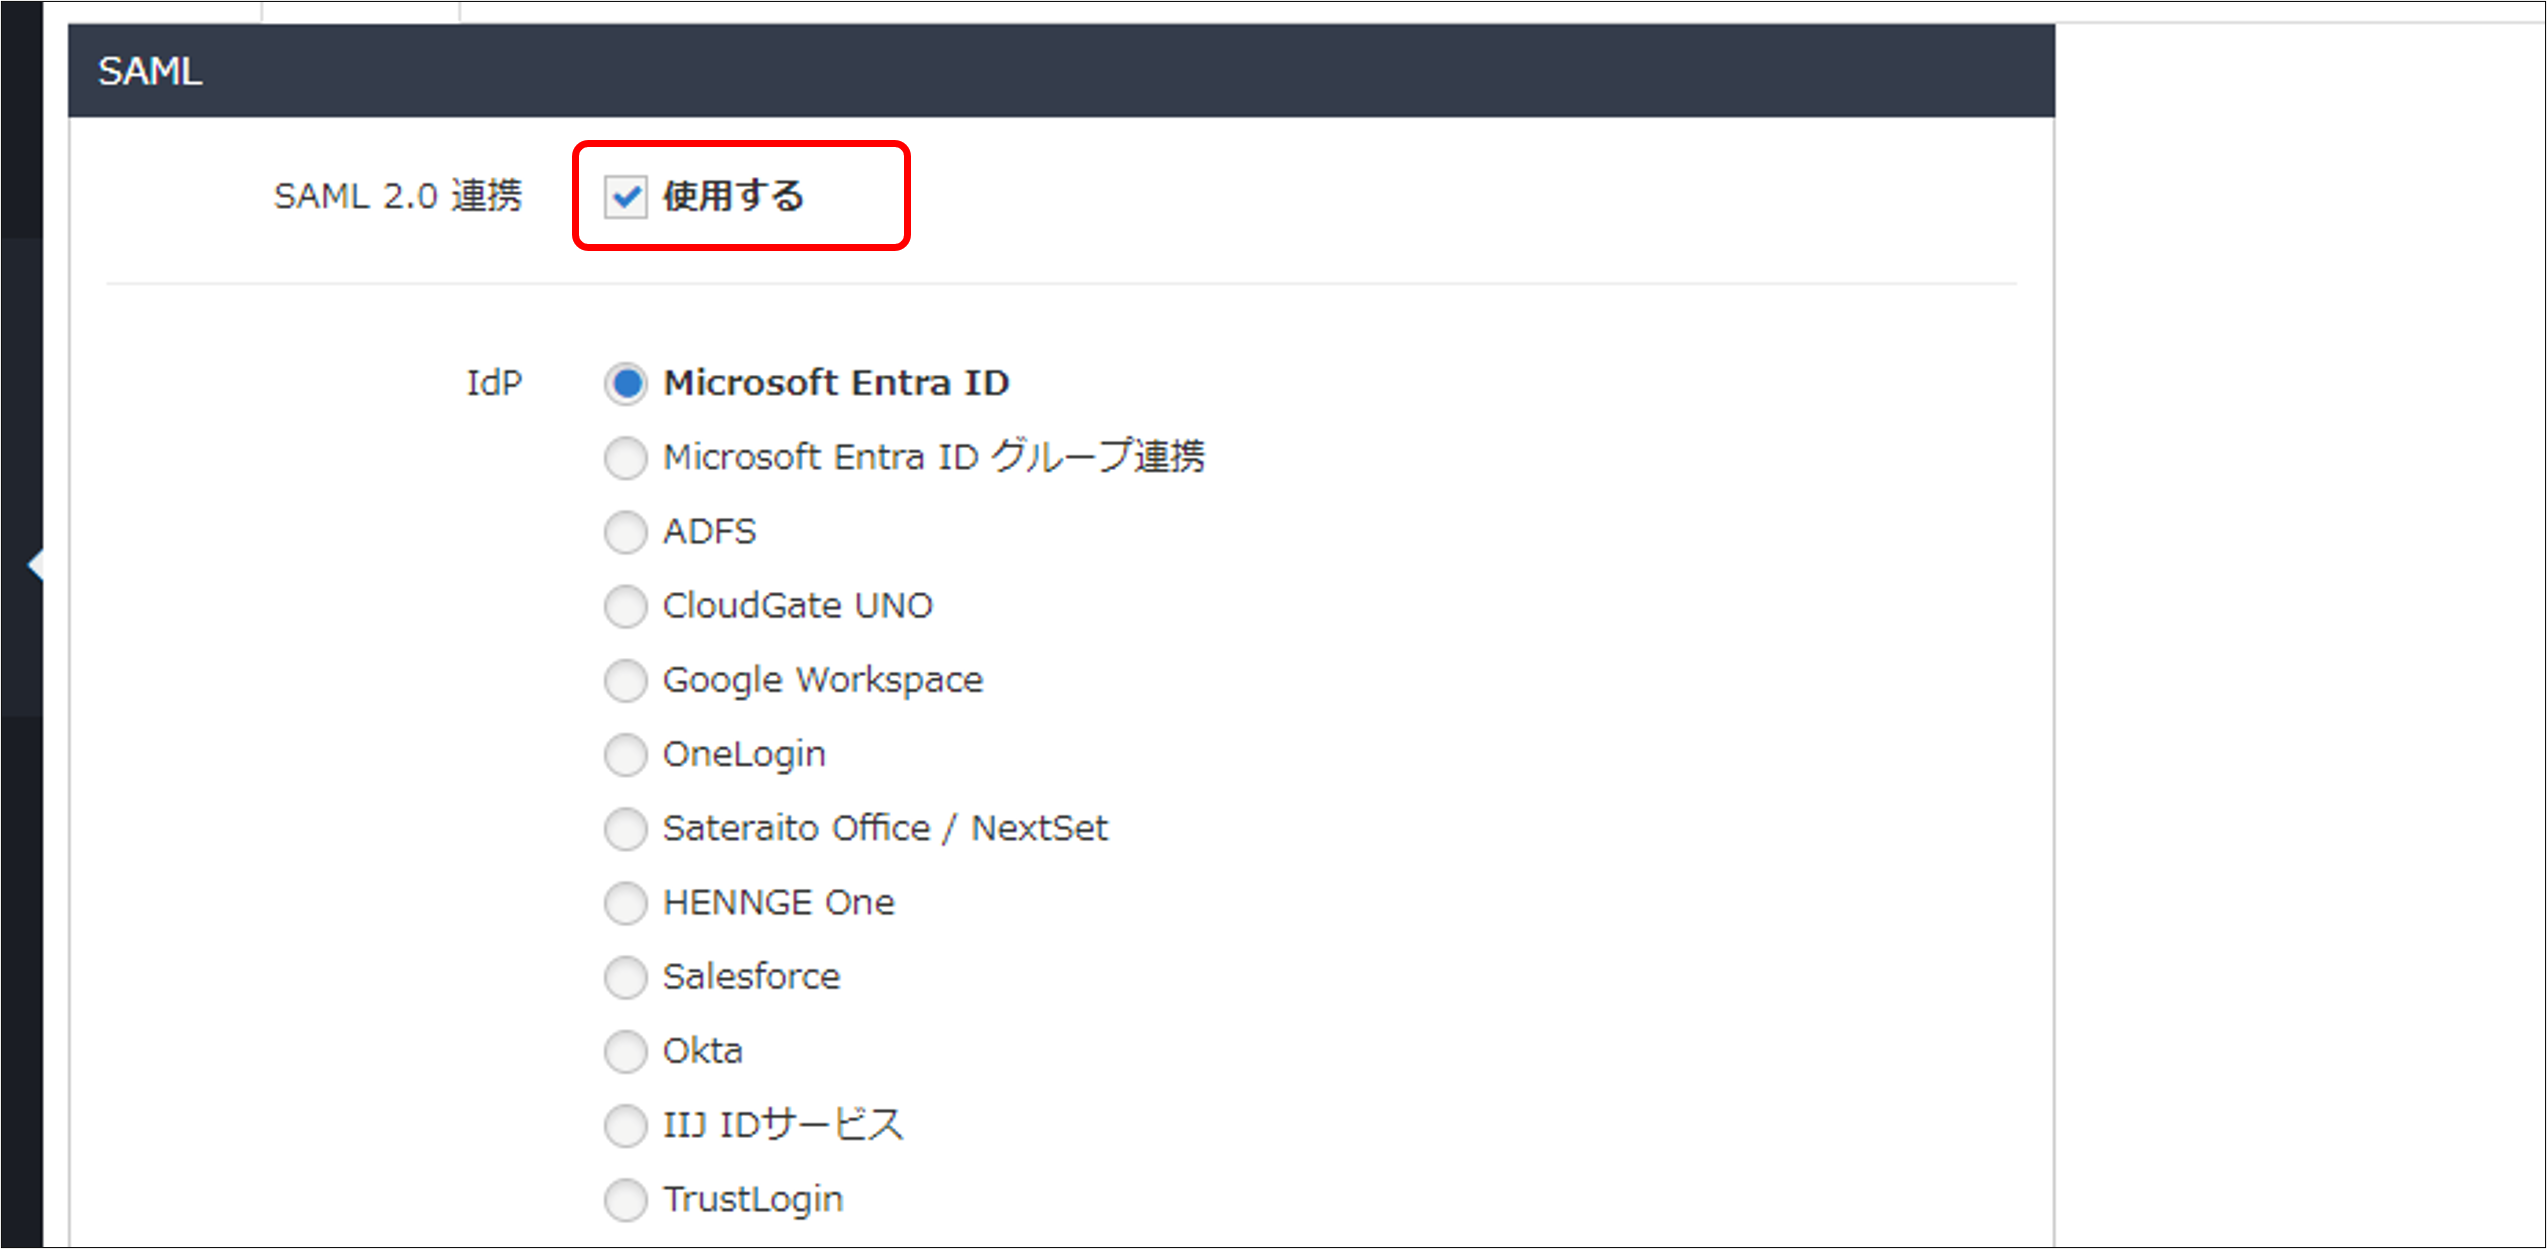Image resolution: width=2547 pixels, height=1249 pixels.
Task: Select Sateraito Office / NextSet option
Action: pos(626,829)
